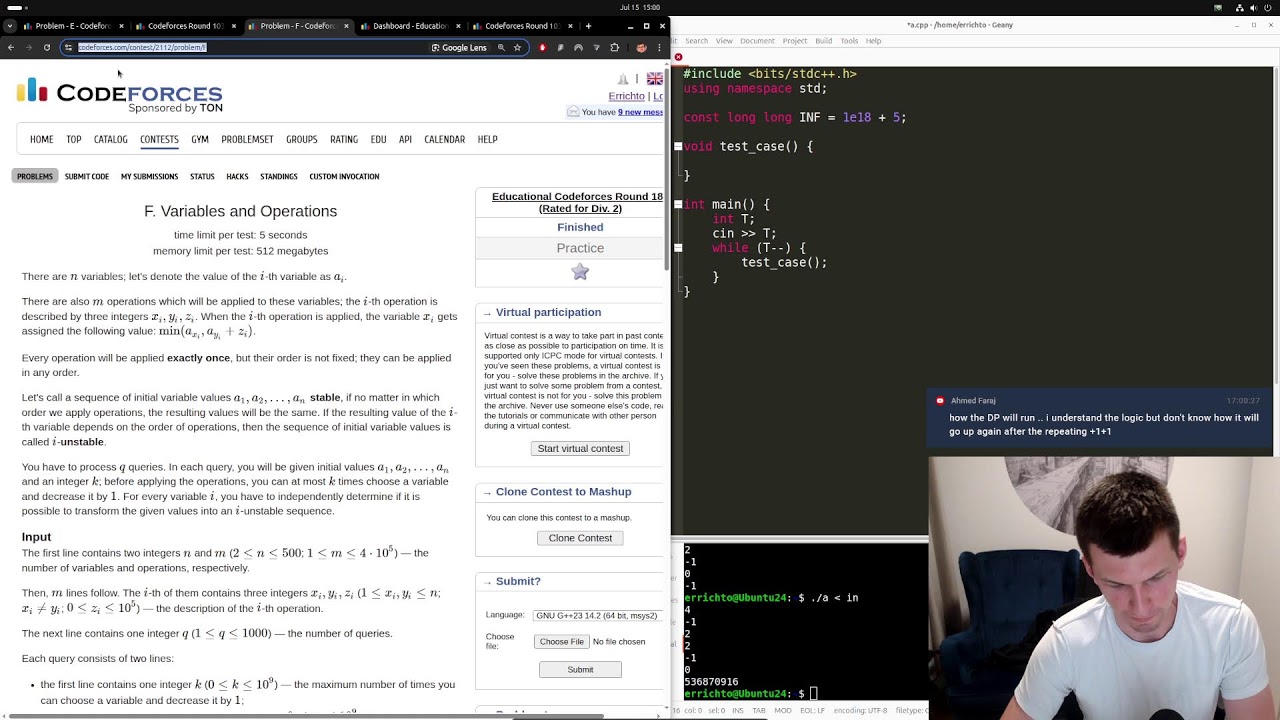
Task: Open the HOME menu item
Action: point(41,139)
